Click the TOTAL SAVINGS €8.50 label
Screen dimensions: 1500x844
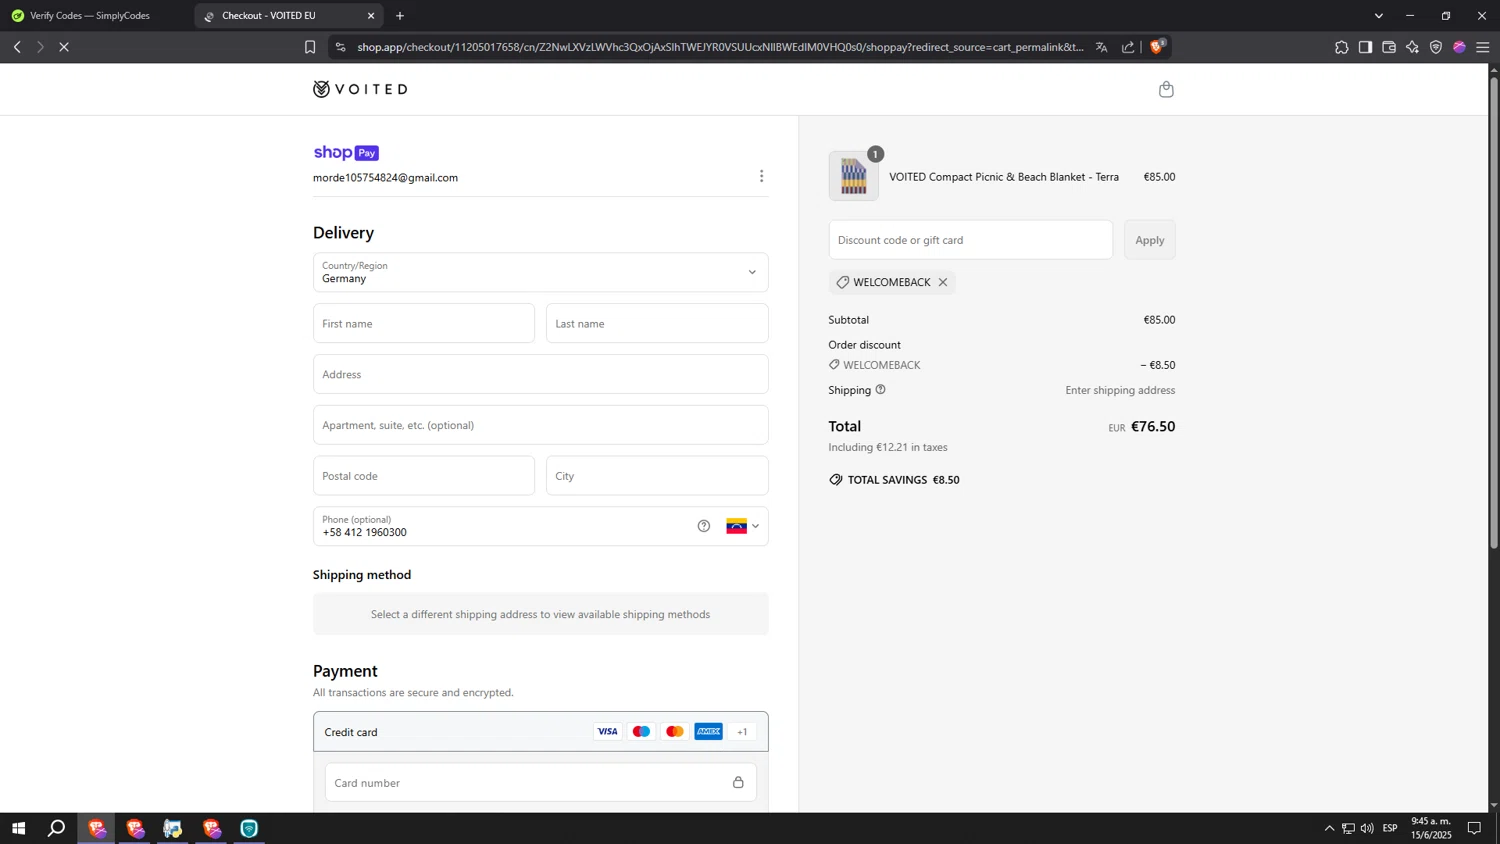(x=894, y=480)
